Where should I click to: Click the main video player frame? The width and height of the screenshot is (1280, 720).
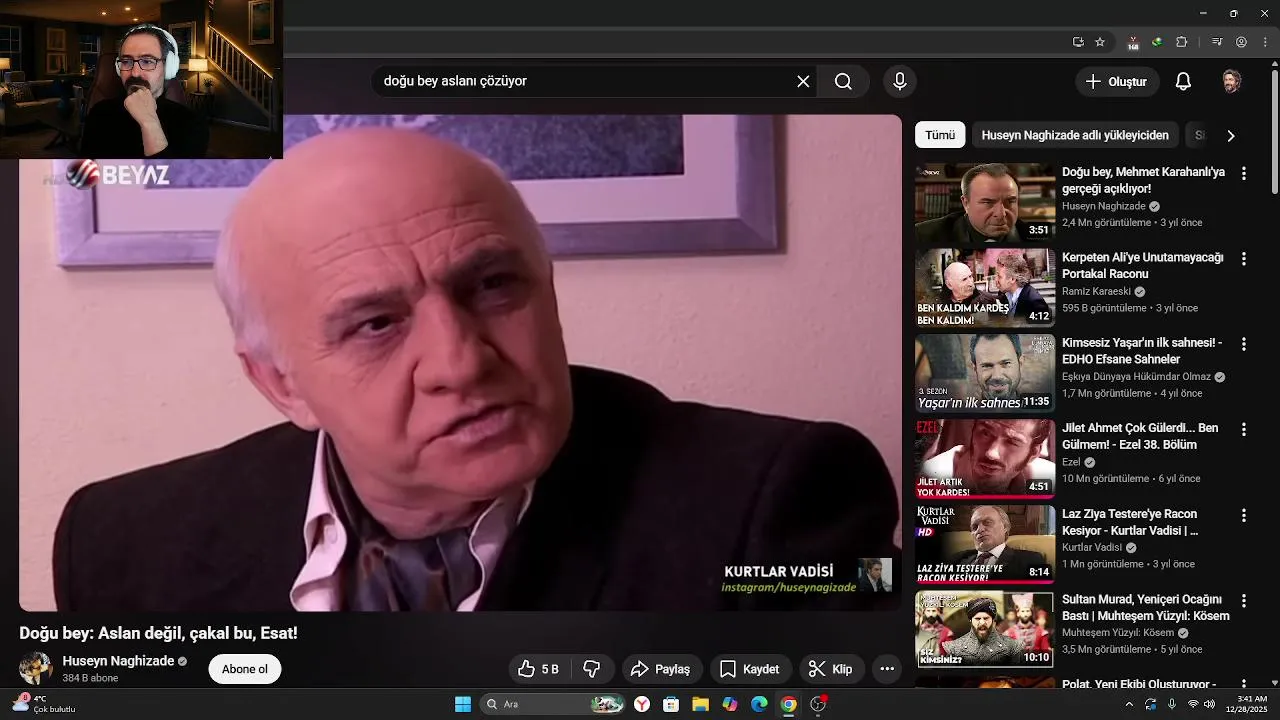click(460, 362)
